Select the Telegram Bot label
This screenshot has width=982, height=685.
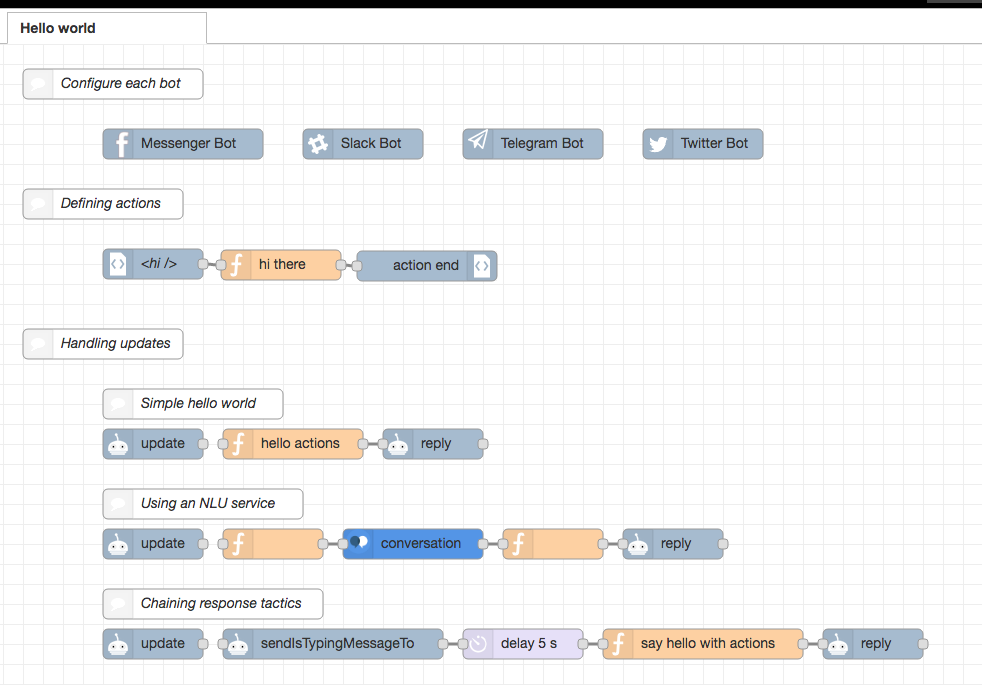pos(542,143)
